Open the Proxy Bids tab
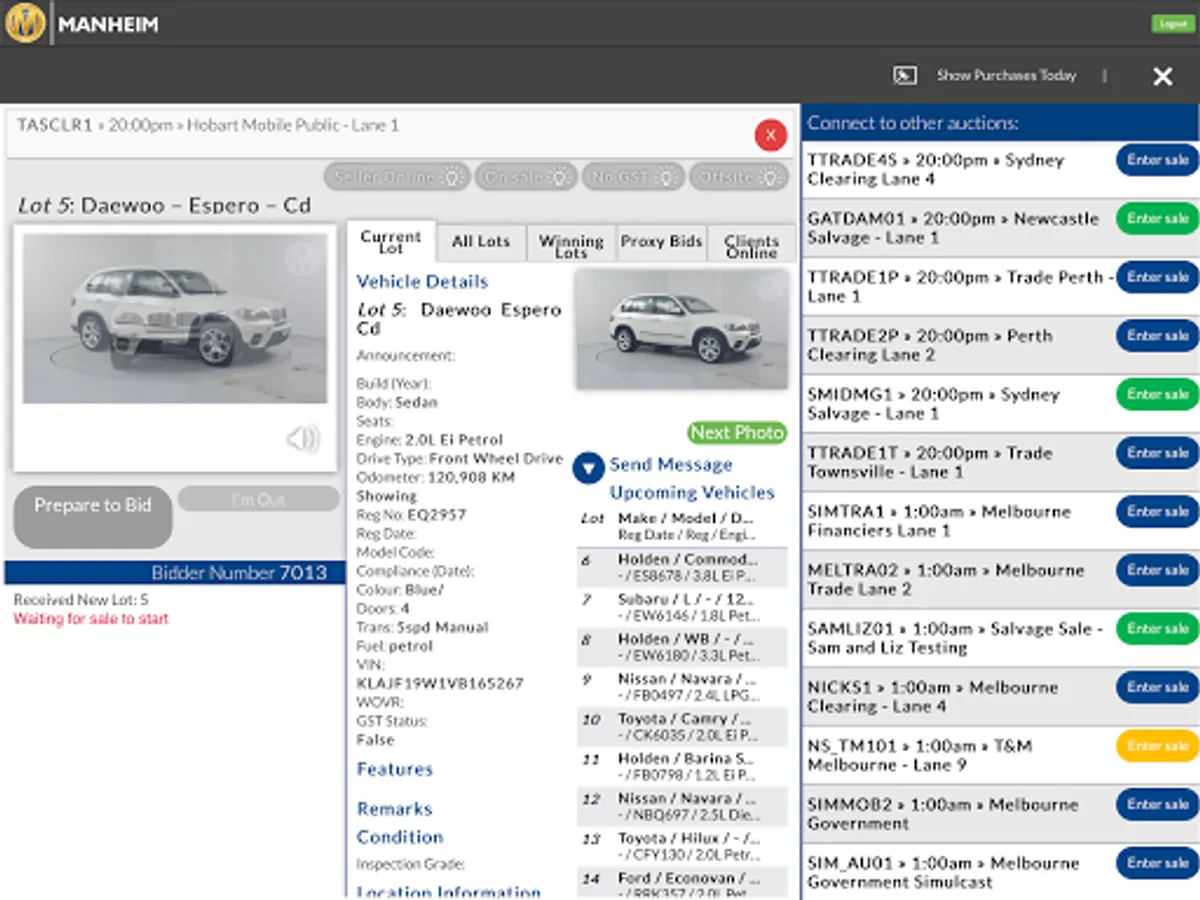 661,242
